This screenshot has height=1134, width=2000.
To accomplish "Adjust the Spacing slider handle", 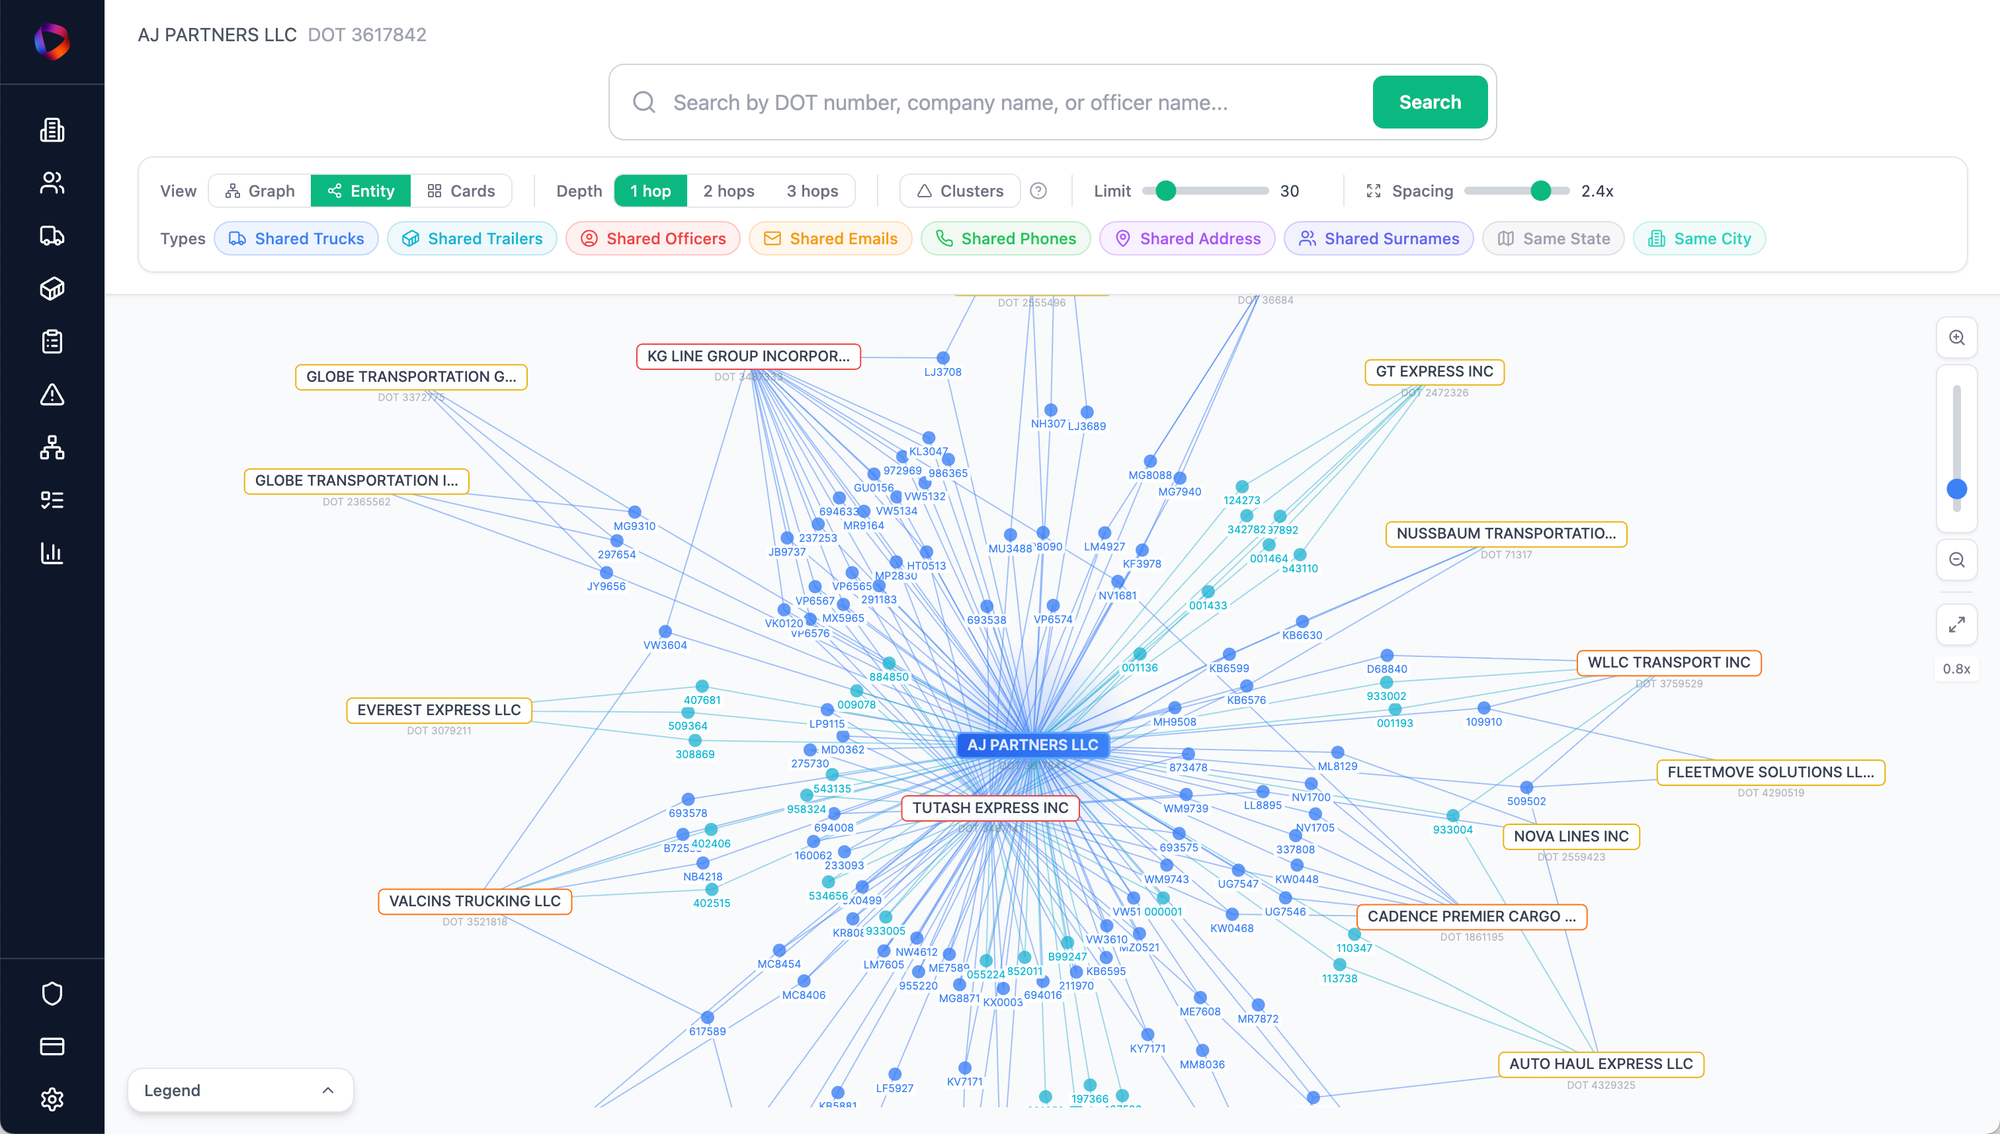I will click(1541, 191).
